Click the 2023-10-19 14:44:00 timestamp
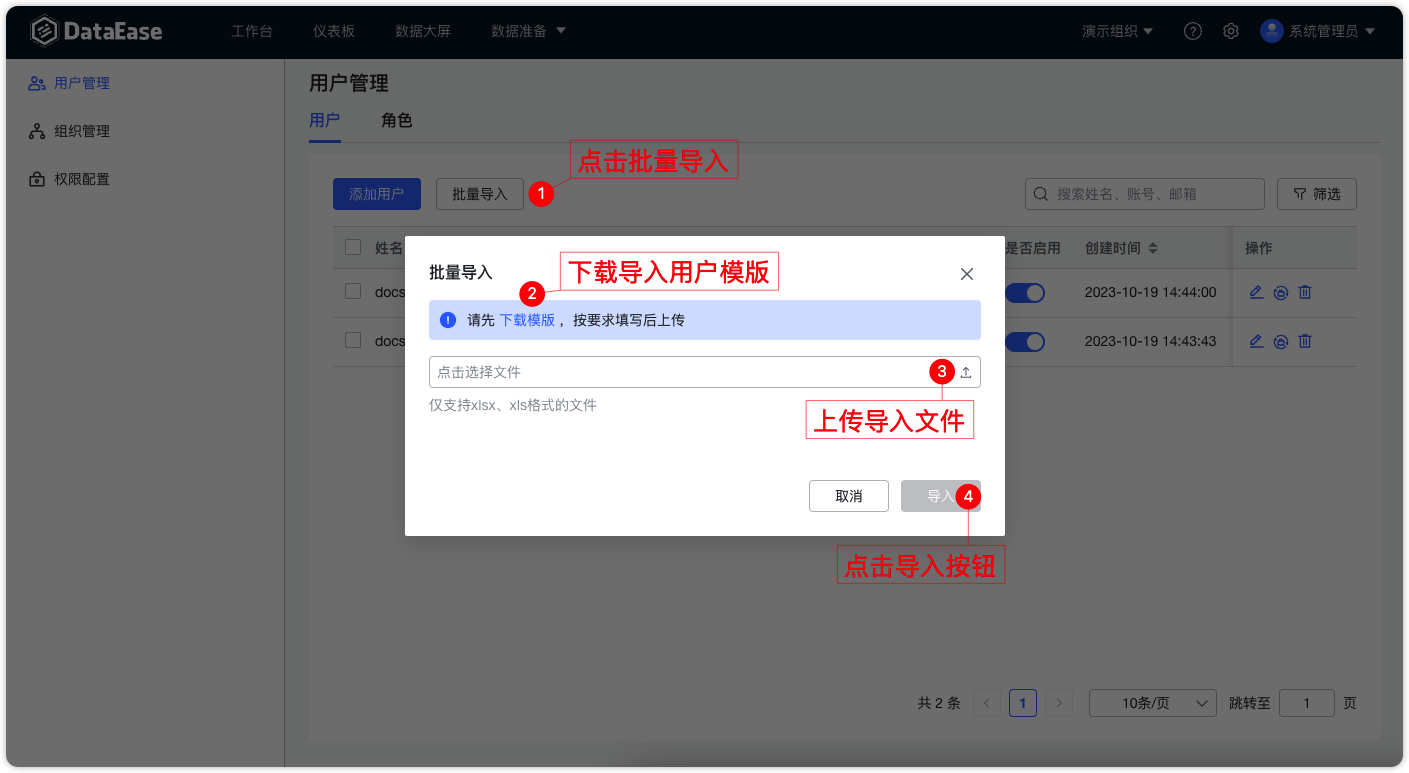The height and width of the screenshot is (773, 1409). (x=1151, y=292)
